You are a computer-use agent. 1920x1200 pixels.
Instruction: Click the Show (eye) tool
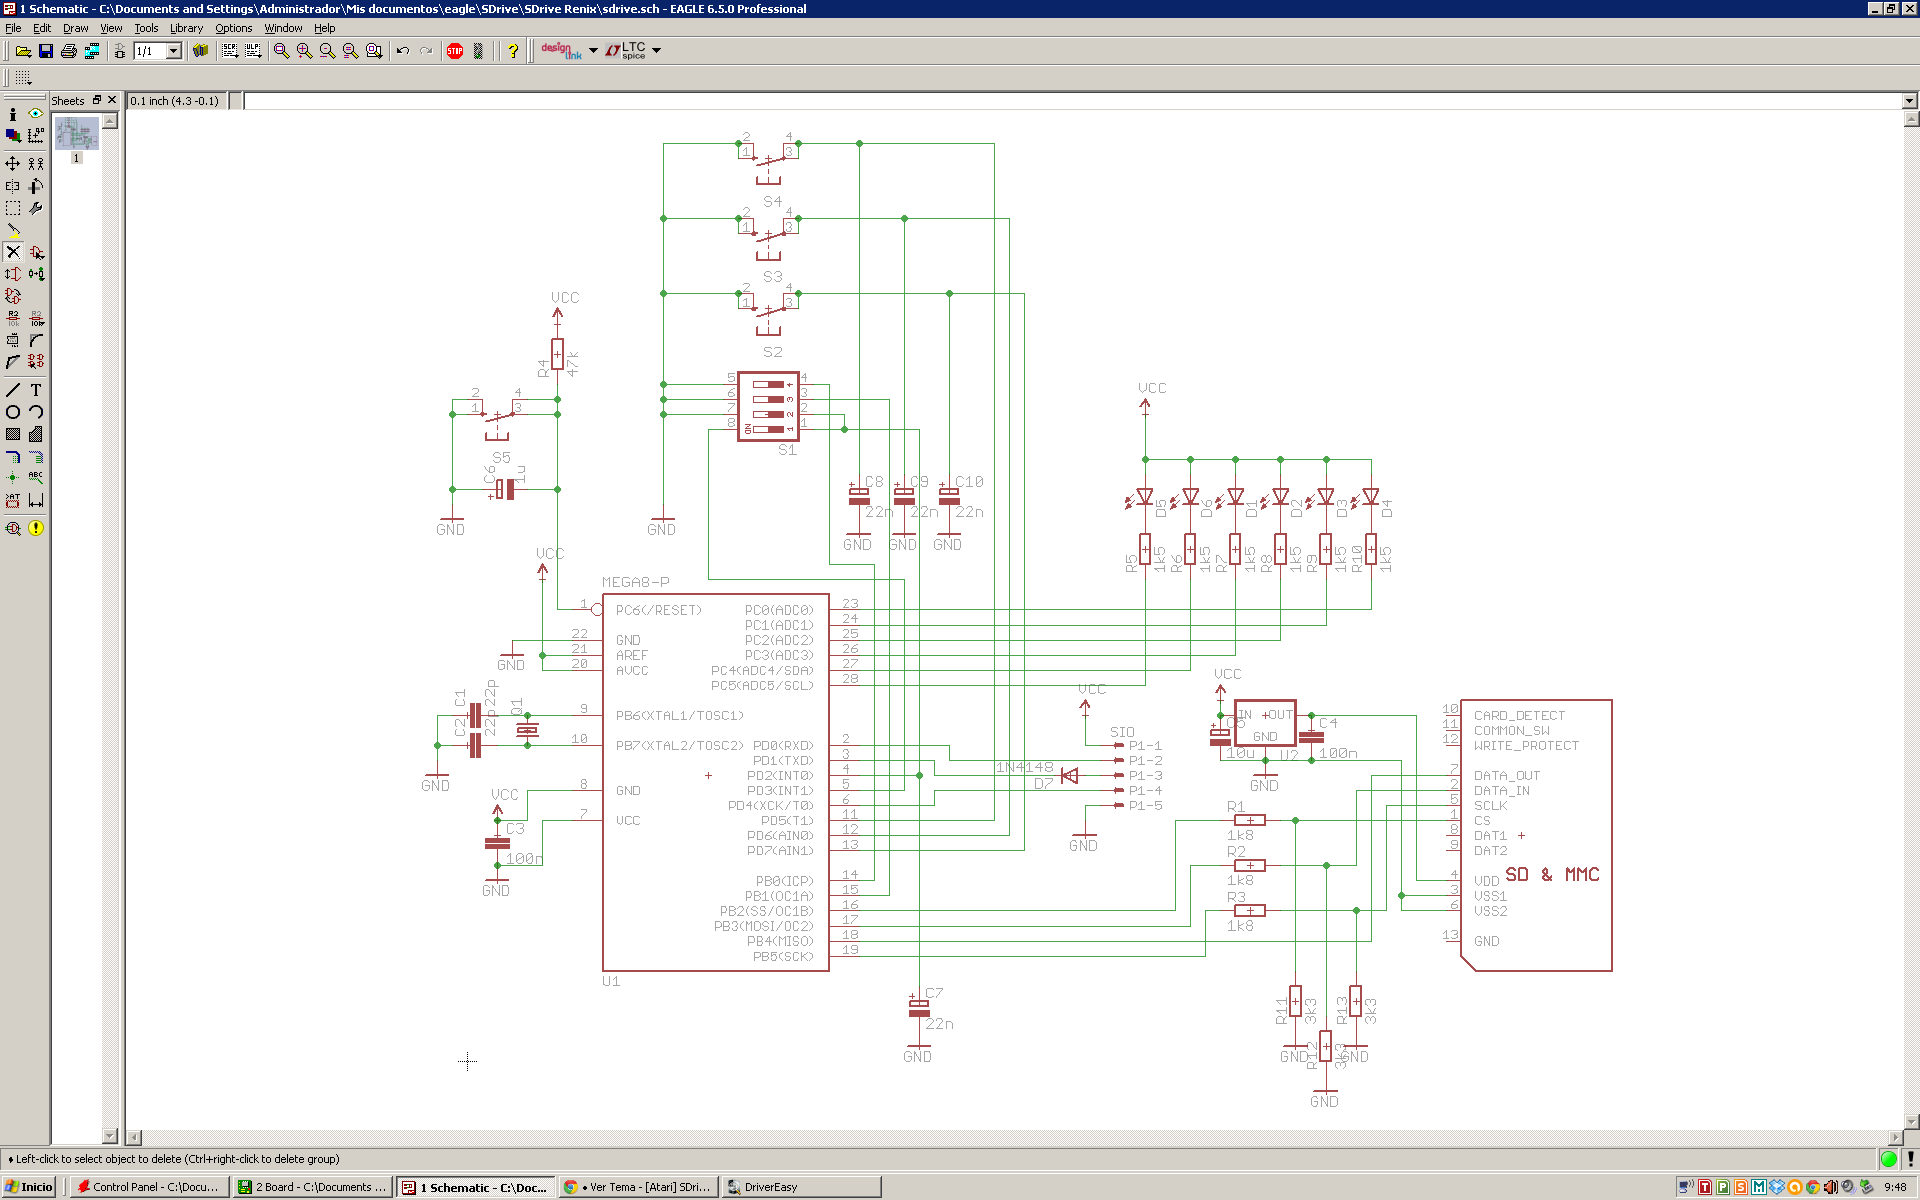point(36,114)
